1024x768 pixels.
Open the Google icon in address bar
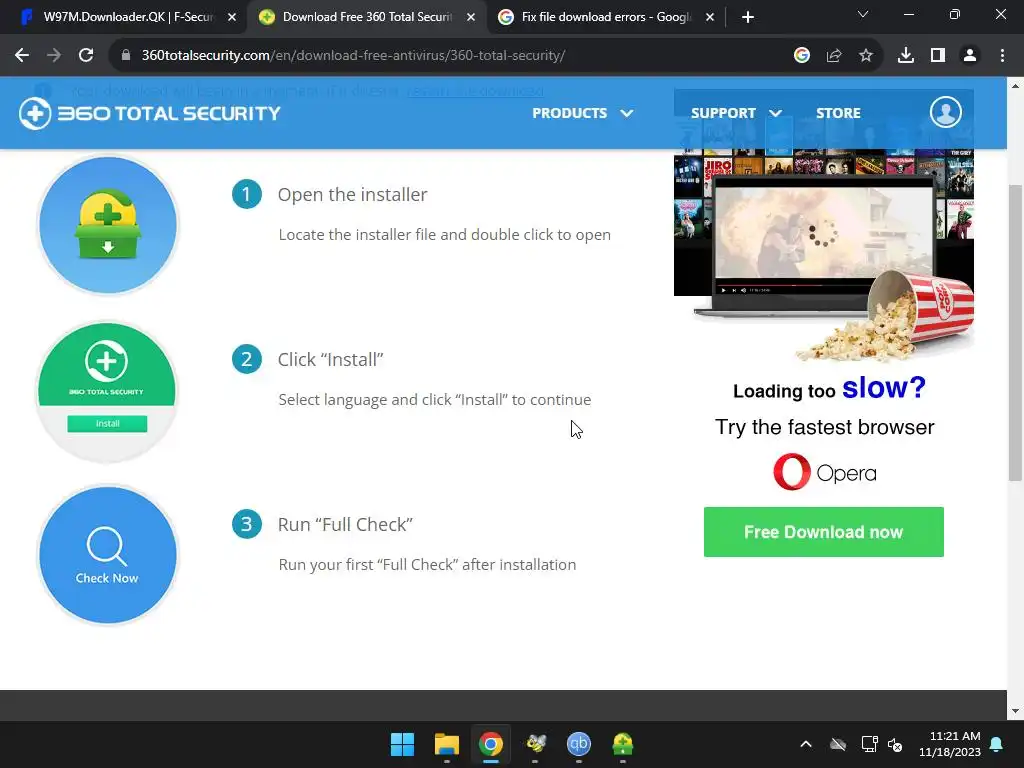point(802,56)
